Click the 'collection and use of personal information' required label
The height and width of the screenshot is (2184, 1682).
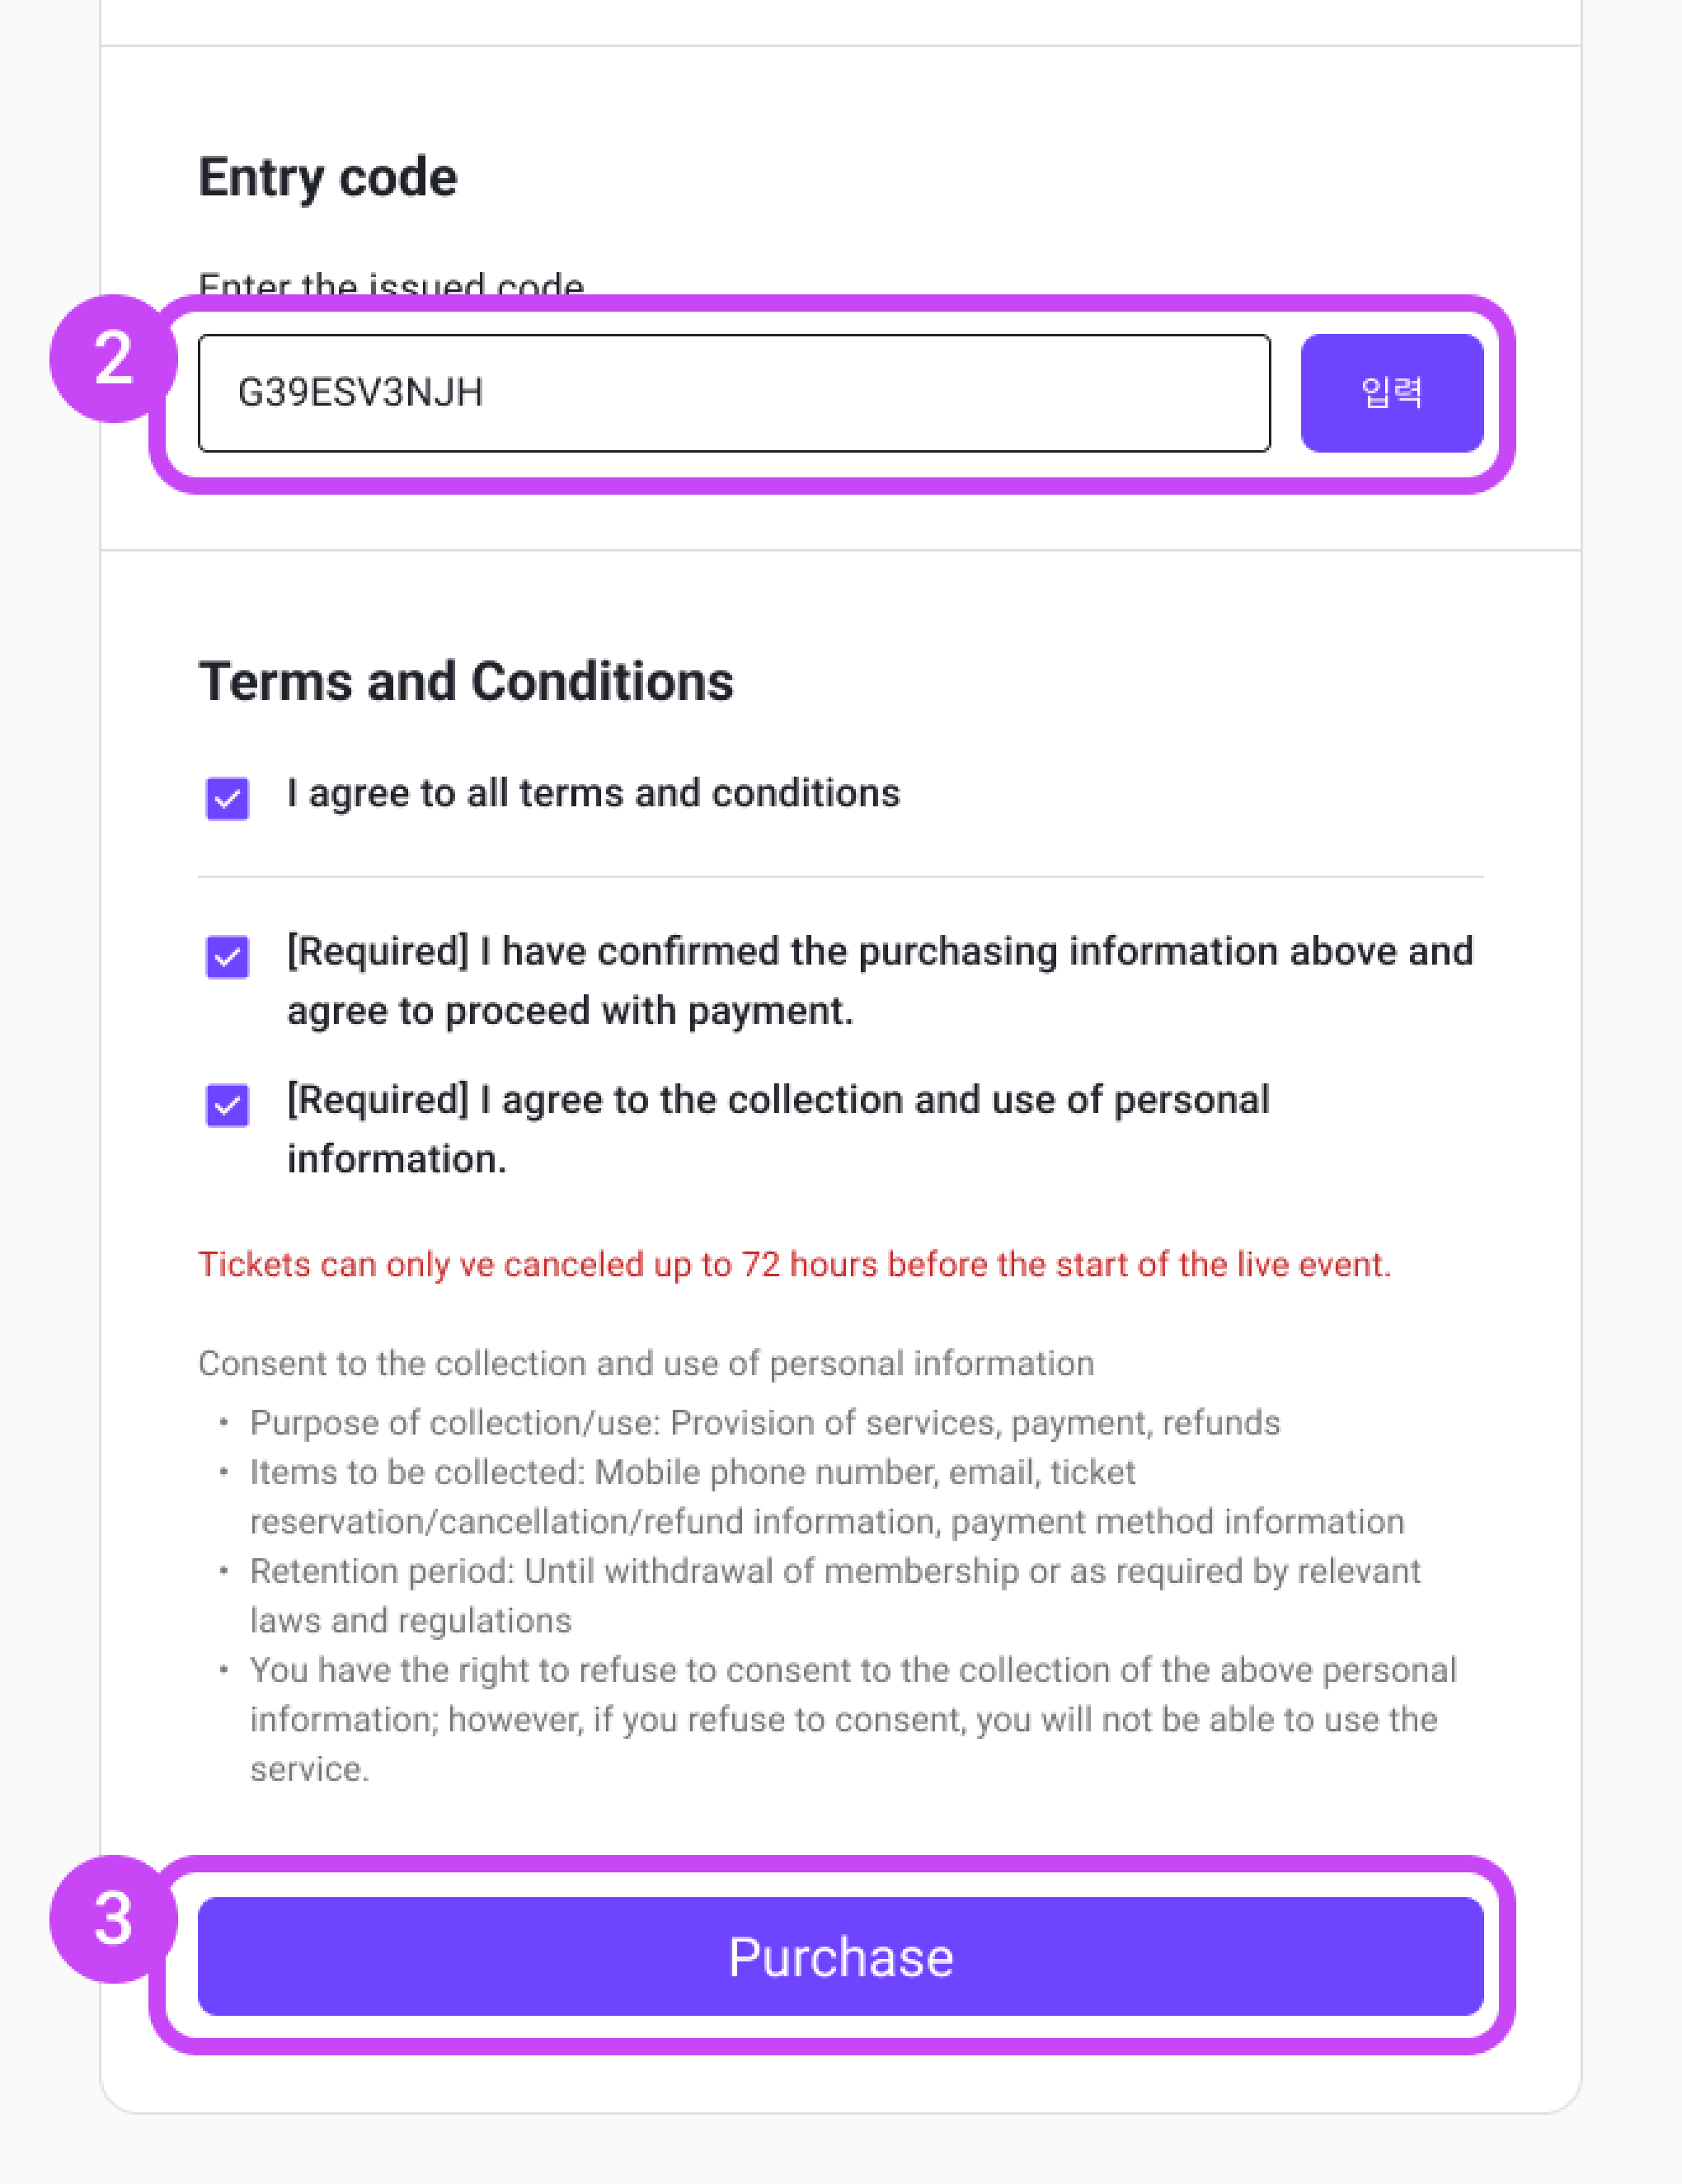pyautogui.click(x=778, y=1129)
